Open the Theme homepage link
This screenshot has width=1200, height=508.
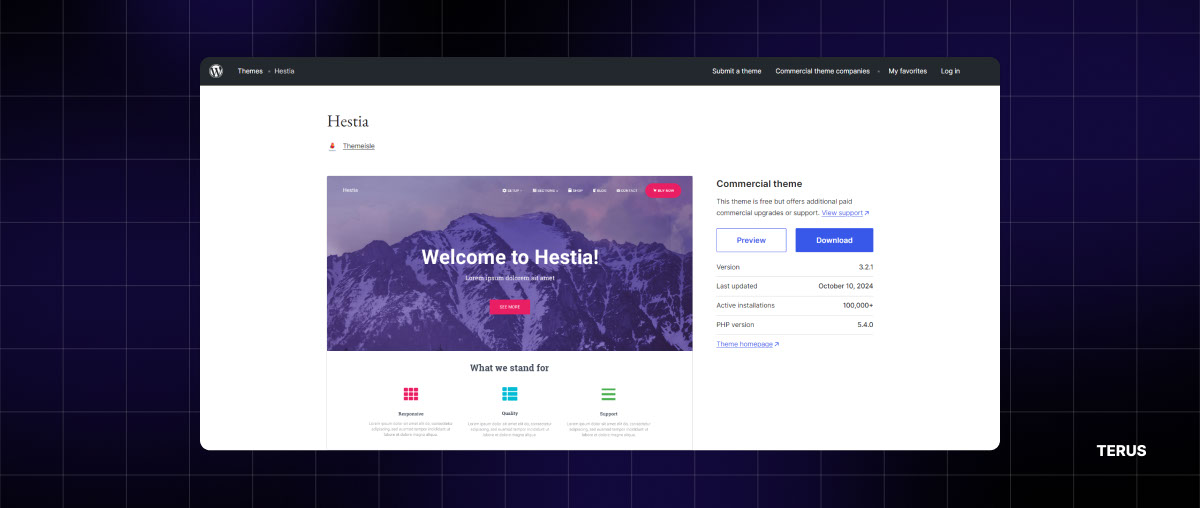point(747,344)
